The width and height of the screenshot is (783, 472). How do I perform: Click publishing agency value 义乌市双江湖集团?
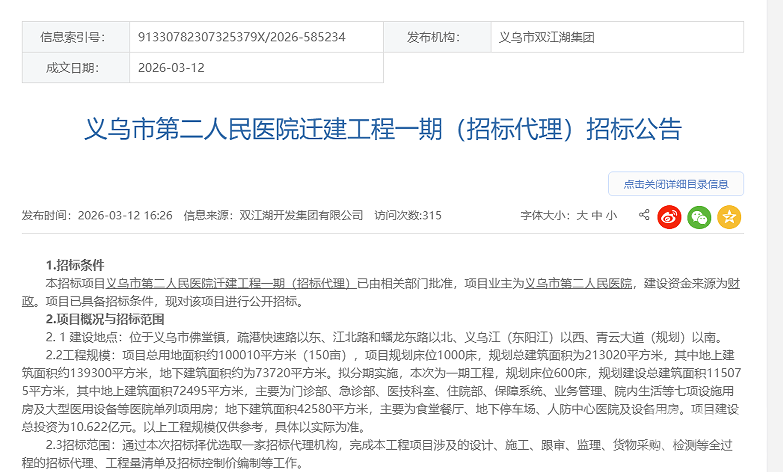pyautogui.click(x=546, y=37)
